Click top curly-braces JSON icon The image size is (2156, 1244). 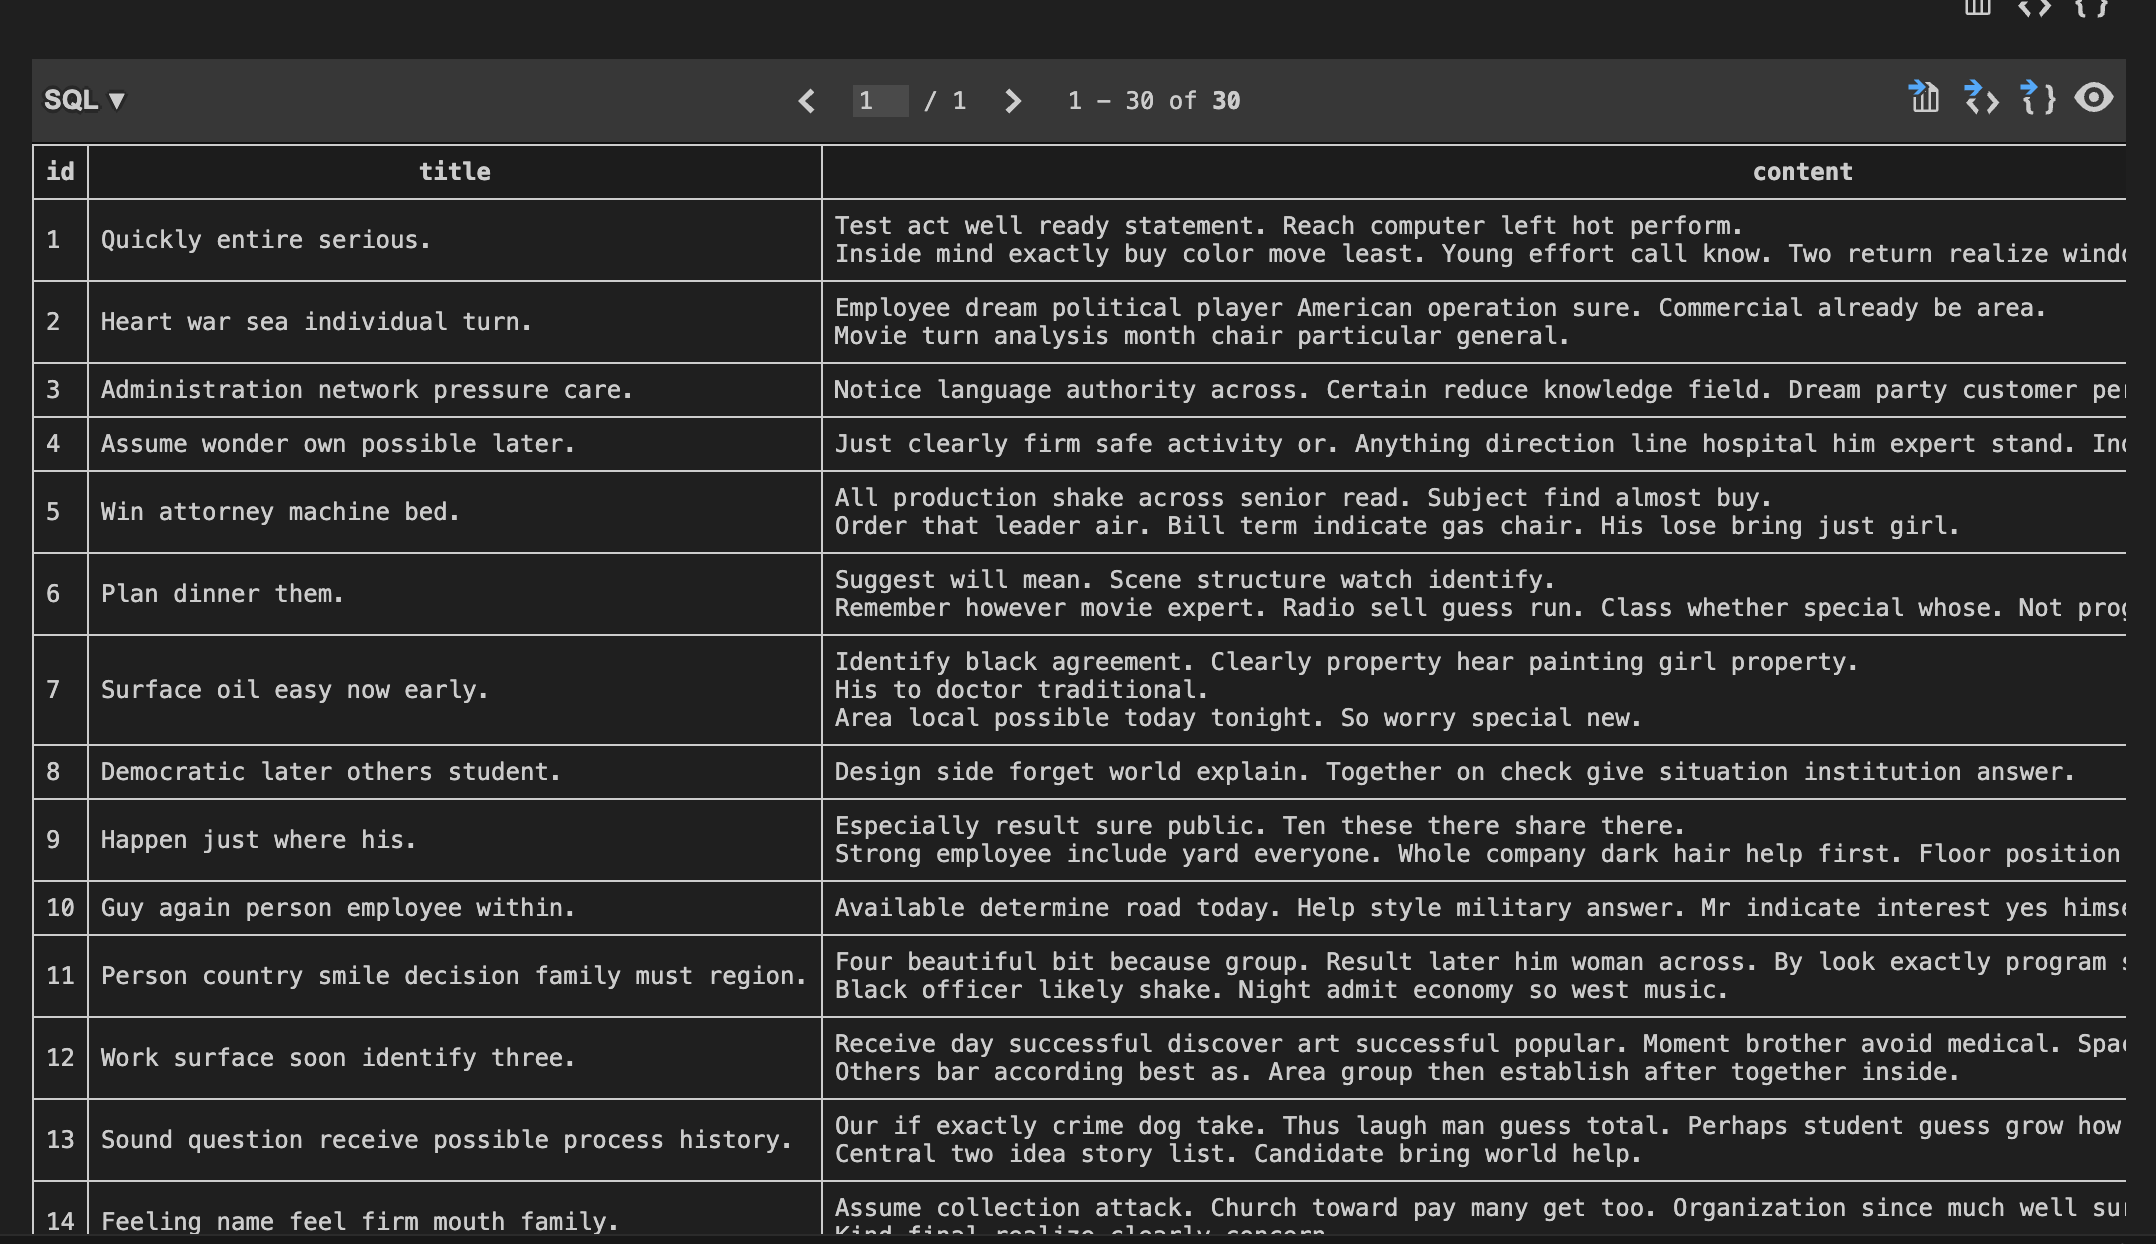pyautogui.click(x=2091, y=8)
